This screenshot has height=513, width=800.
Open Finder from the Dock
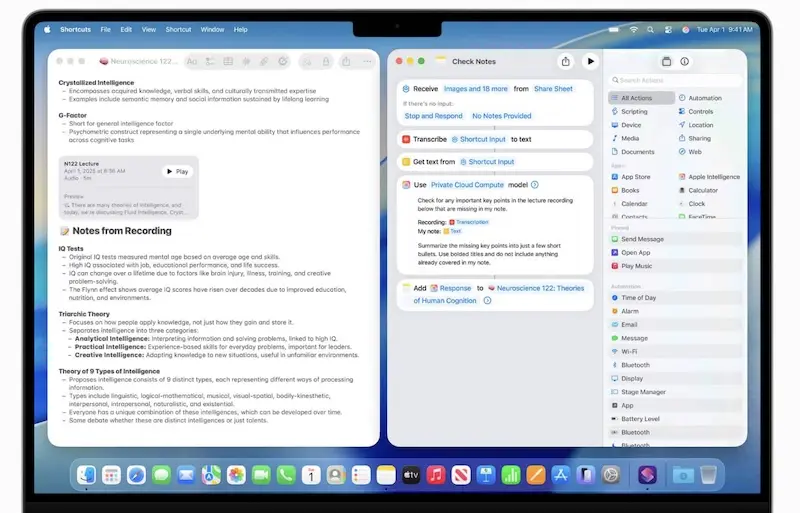86,475
